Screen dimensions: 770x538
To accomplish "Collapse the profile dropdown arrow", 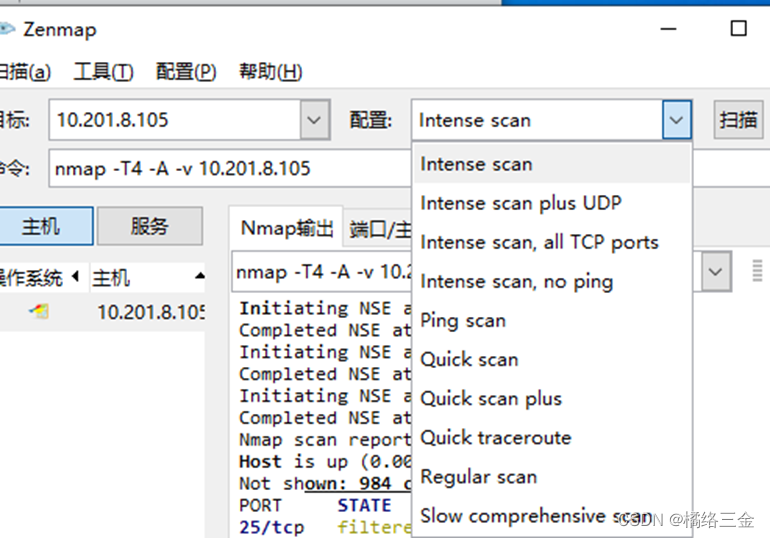I will (x=677, y=120).
